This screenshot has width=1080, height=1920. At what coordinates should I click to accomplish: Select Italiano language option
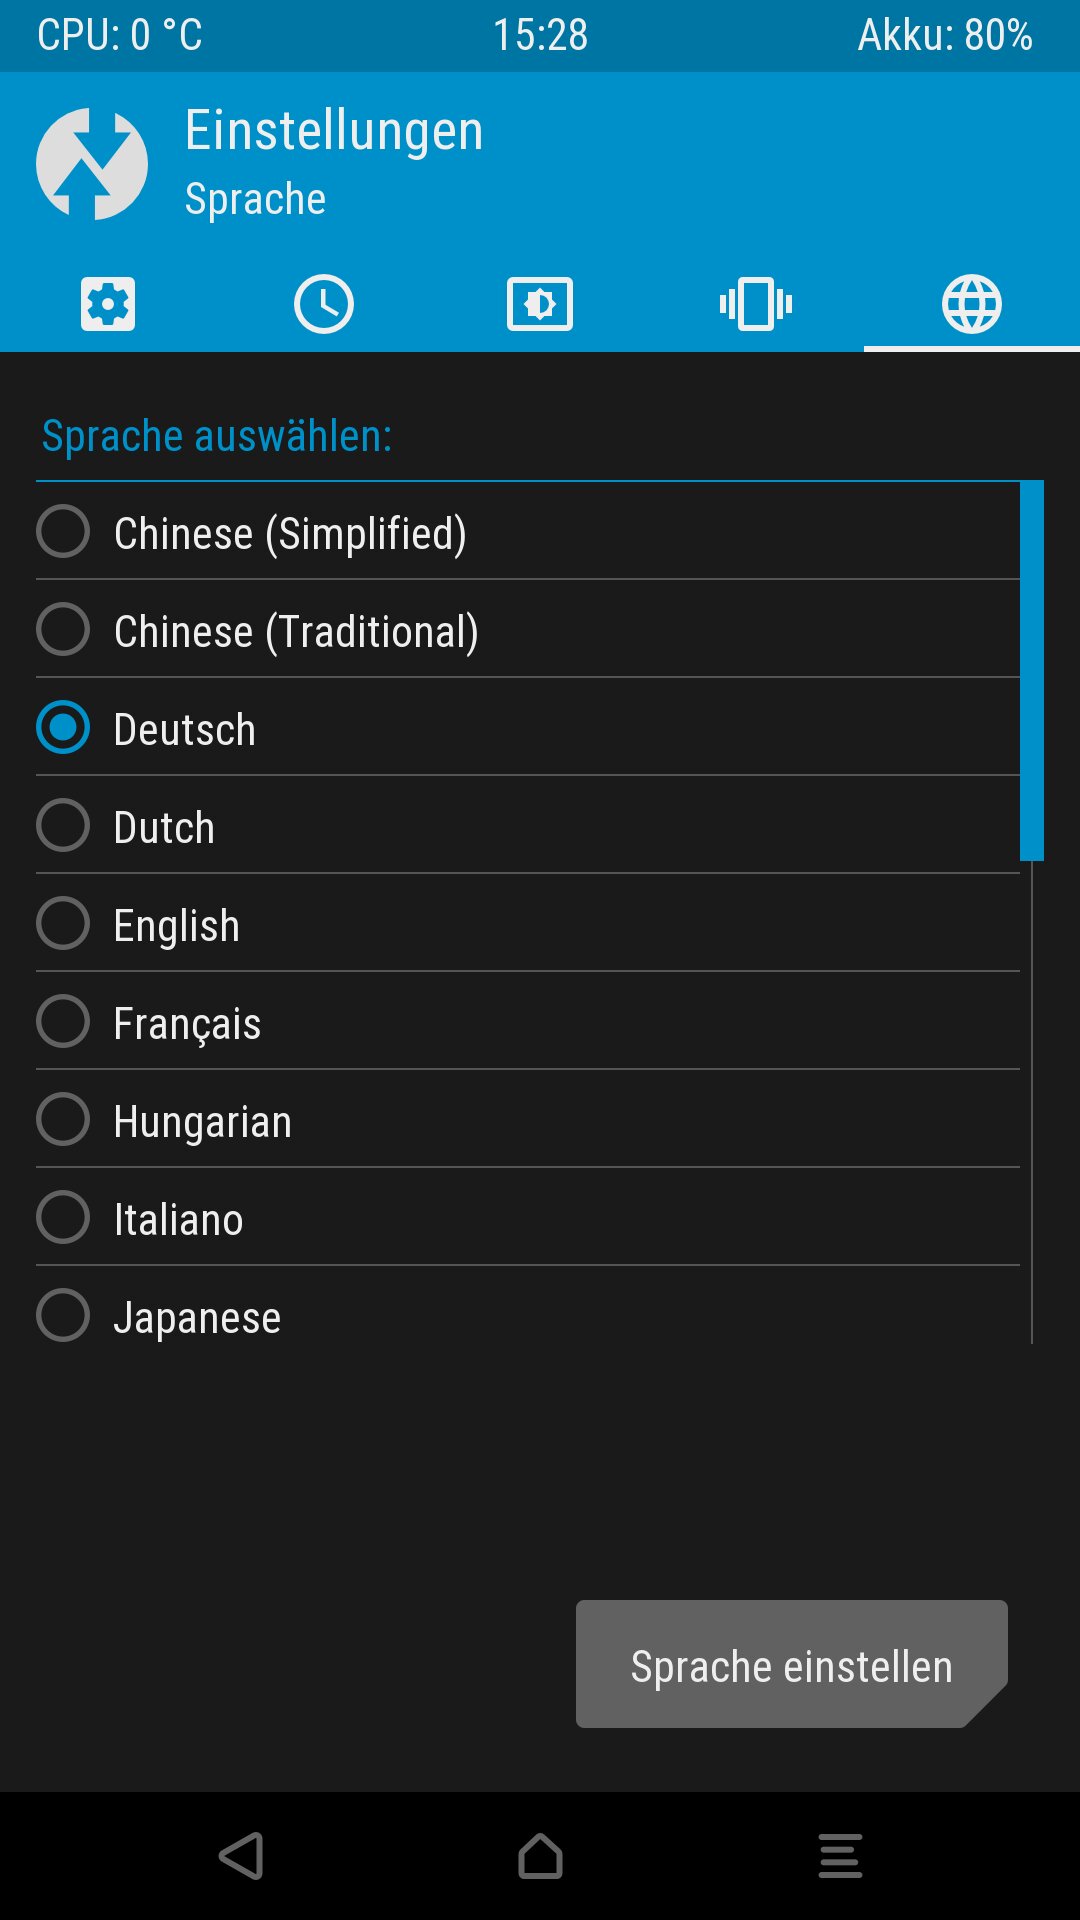pos(63,1217)
